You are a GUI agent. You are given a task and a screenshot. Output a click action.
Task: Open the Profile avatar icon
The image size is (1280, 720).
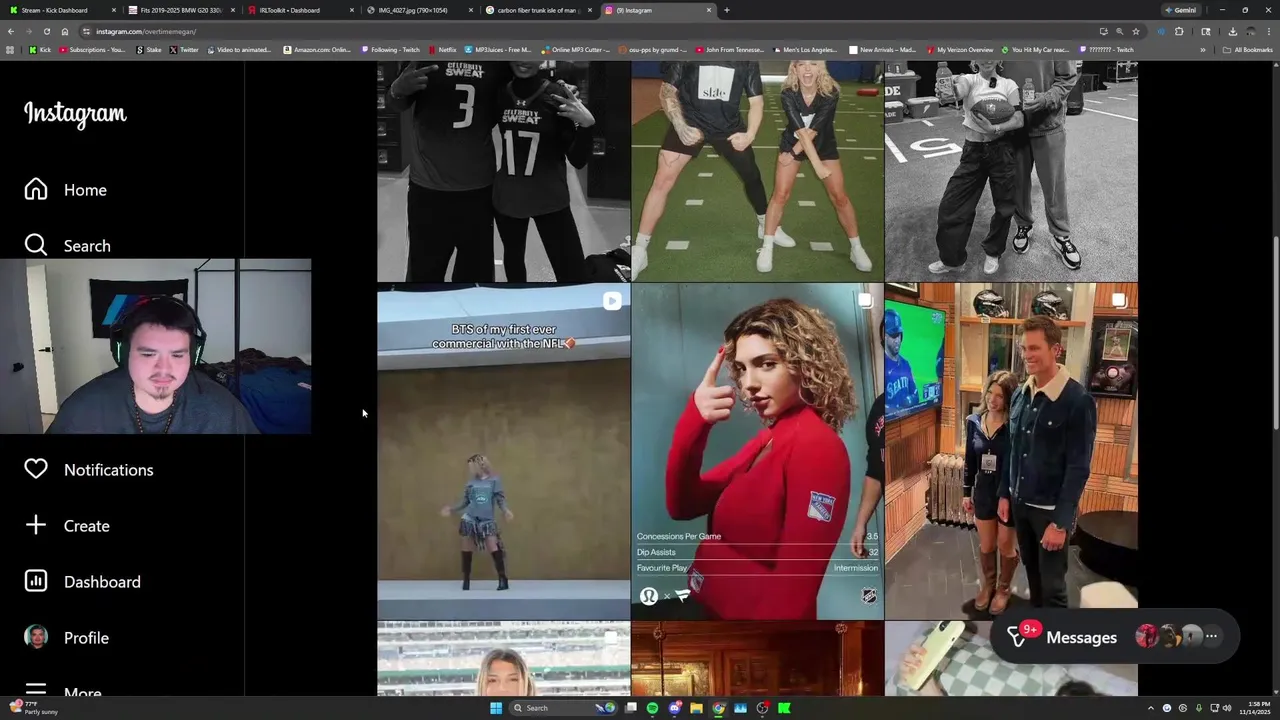point(36,637)
